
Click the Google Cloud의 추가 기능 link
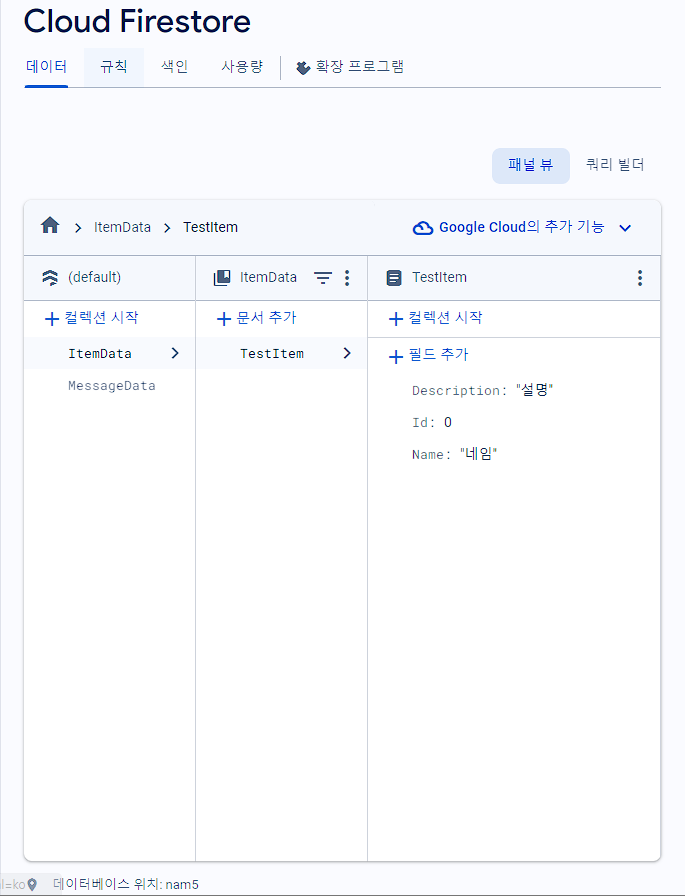521,227
